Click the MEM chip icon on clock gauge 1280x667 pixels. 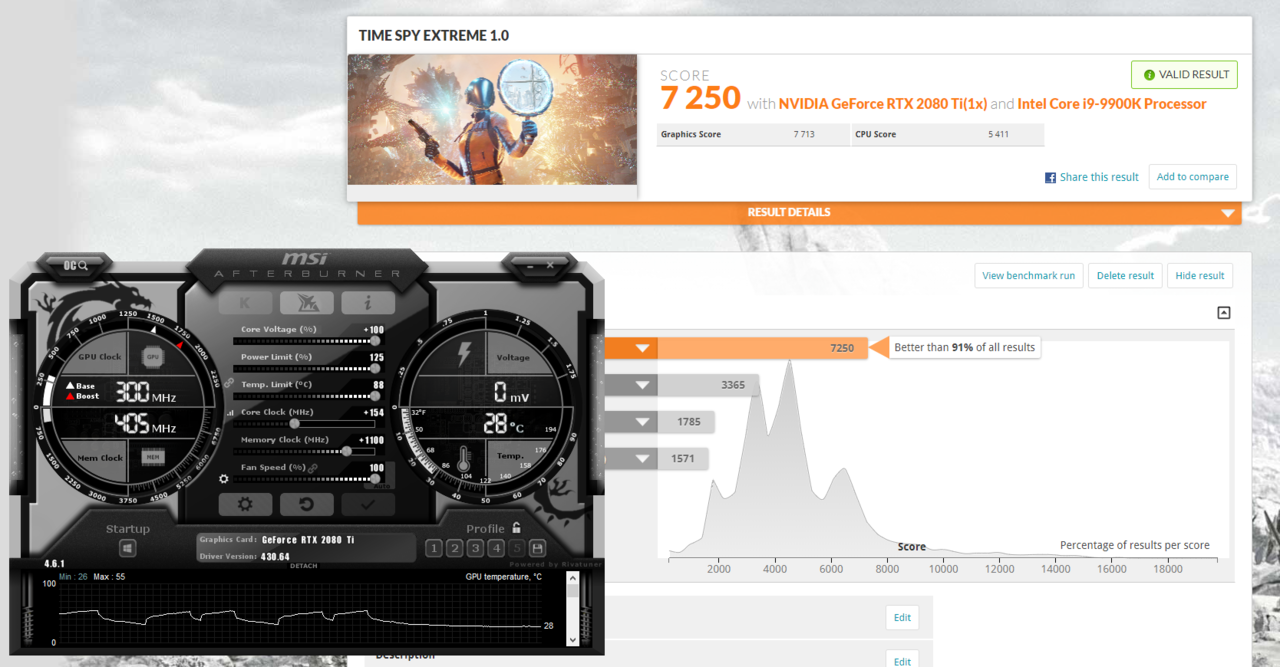pyautogui.click(x=153, y=457)
